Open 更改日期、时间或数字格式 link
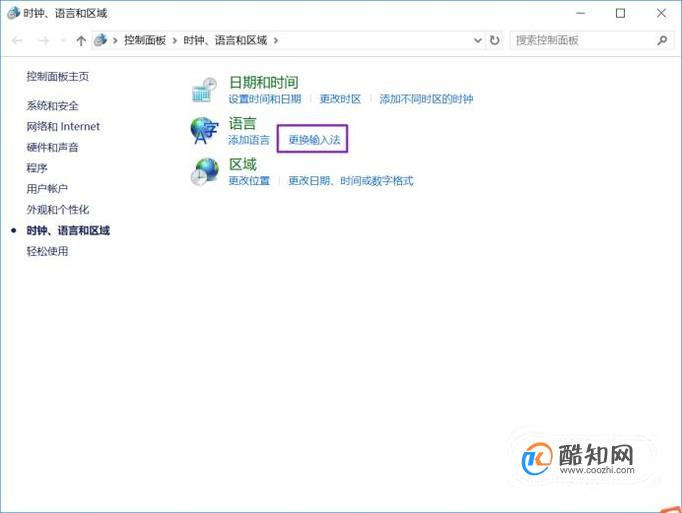The height and width of the screenshot is (513, 682). click(x=351, y=181)
